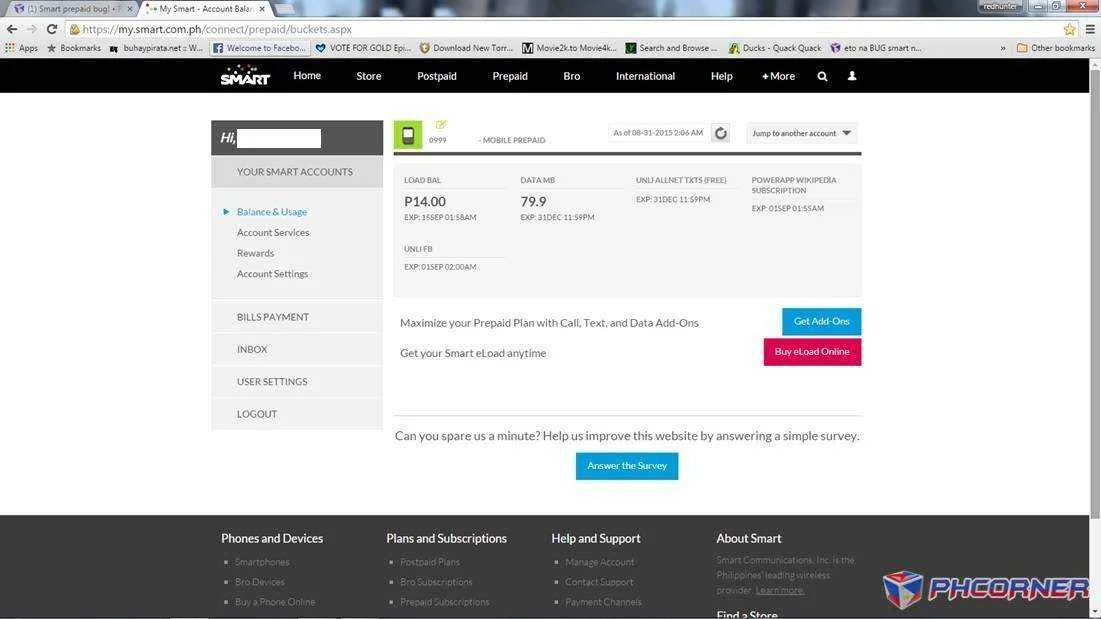This screenshot has height=619, width=1101.
Task: Open INBOX in the sidebar
Action: 297,350
